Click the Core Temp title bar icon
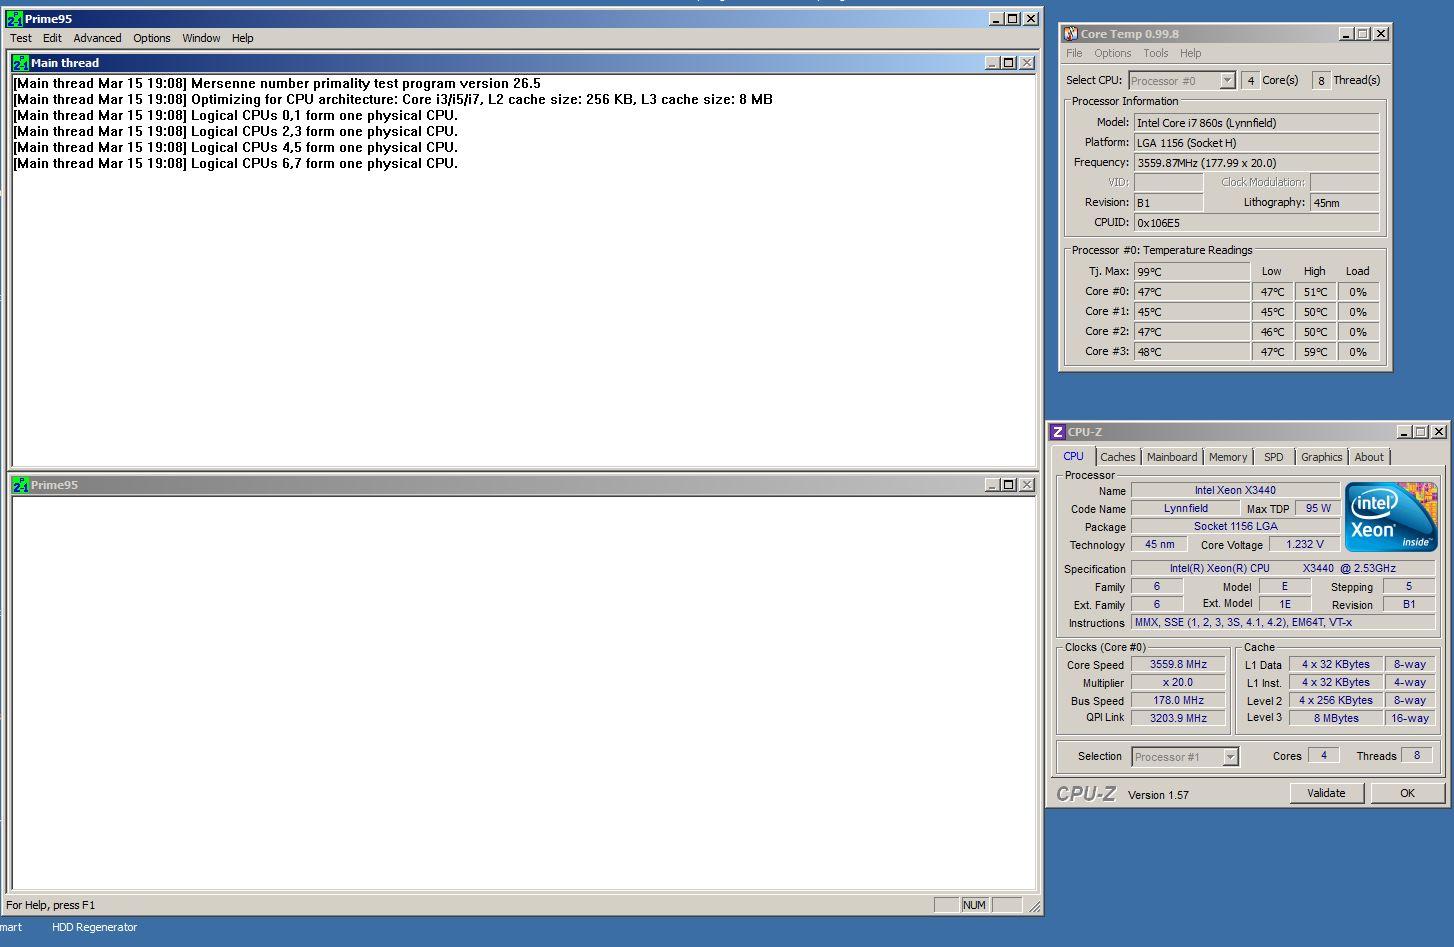The width and height of the screenshot is (1454, 947). [1071, 34]
